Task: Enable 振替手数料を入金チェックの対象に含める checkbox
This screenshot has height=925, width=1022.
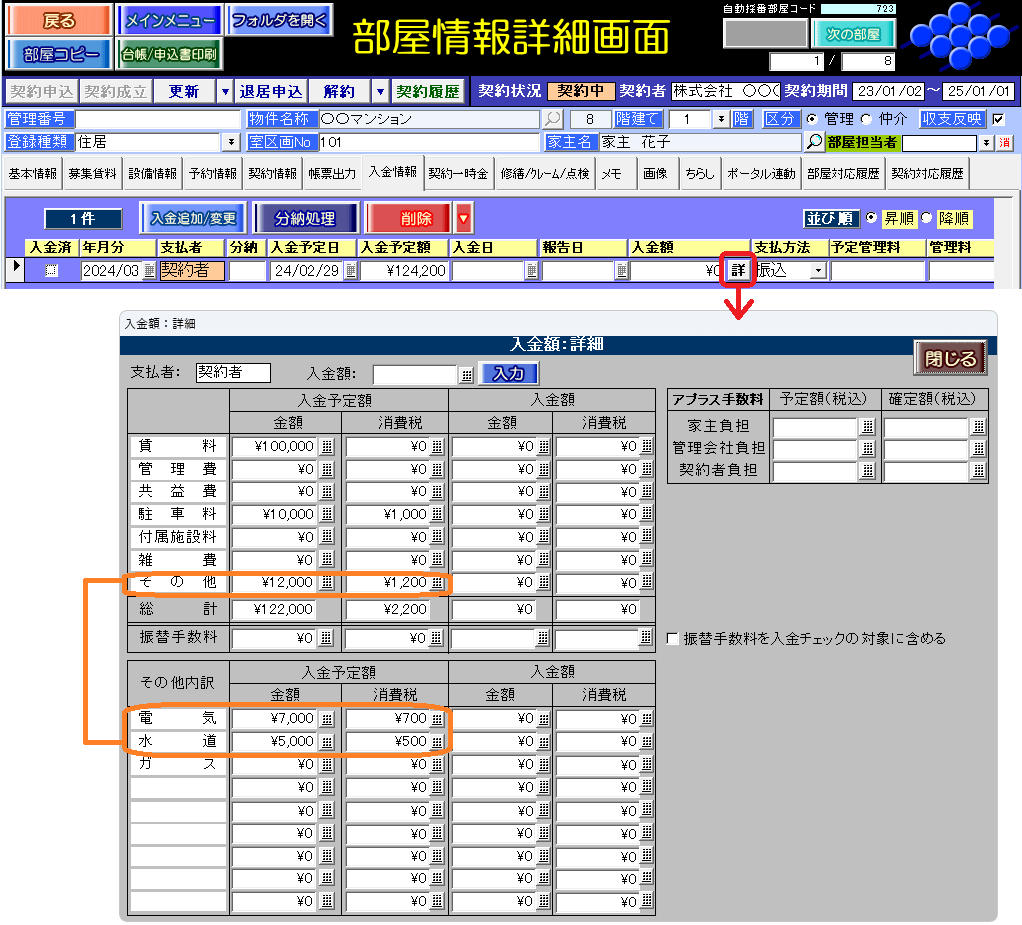Action: coord(673,638)
